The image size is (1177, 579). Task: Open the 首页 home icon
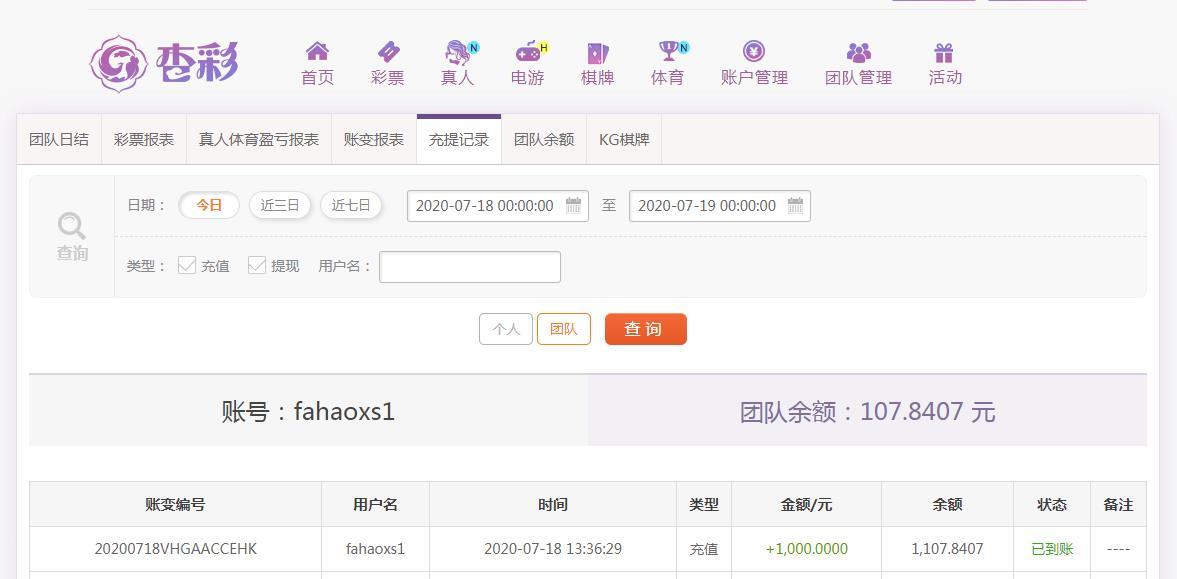click(317, 51)
